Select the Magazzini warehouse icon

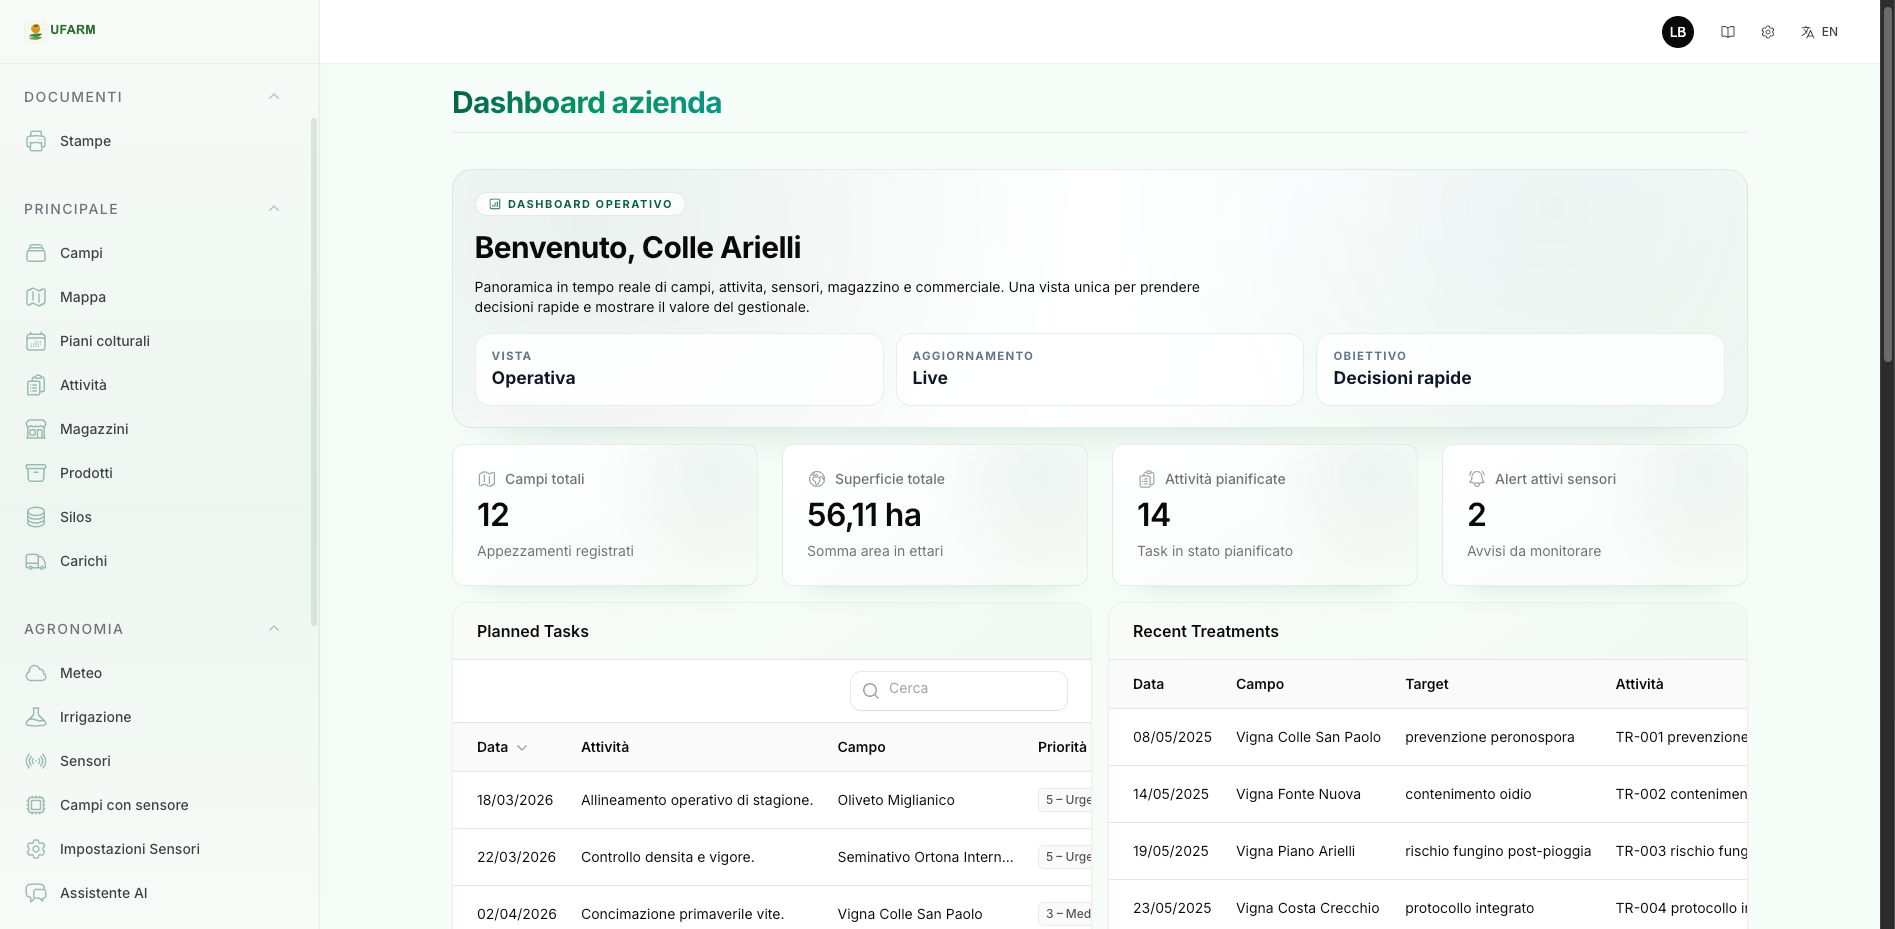tap(36, 429)
